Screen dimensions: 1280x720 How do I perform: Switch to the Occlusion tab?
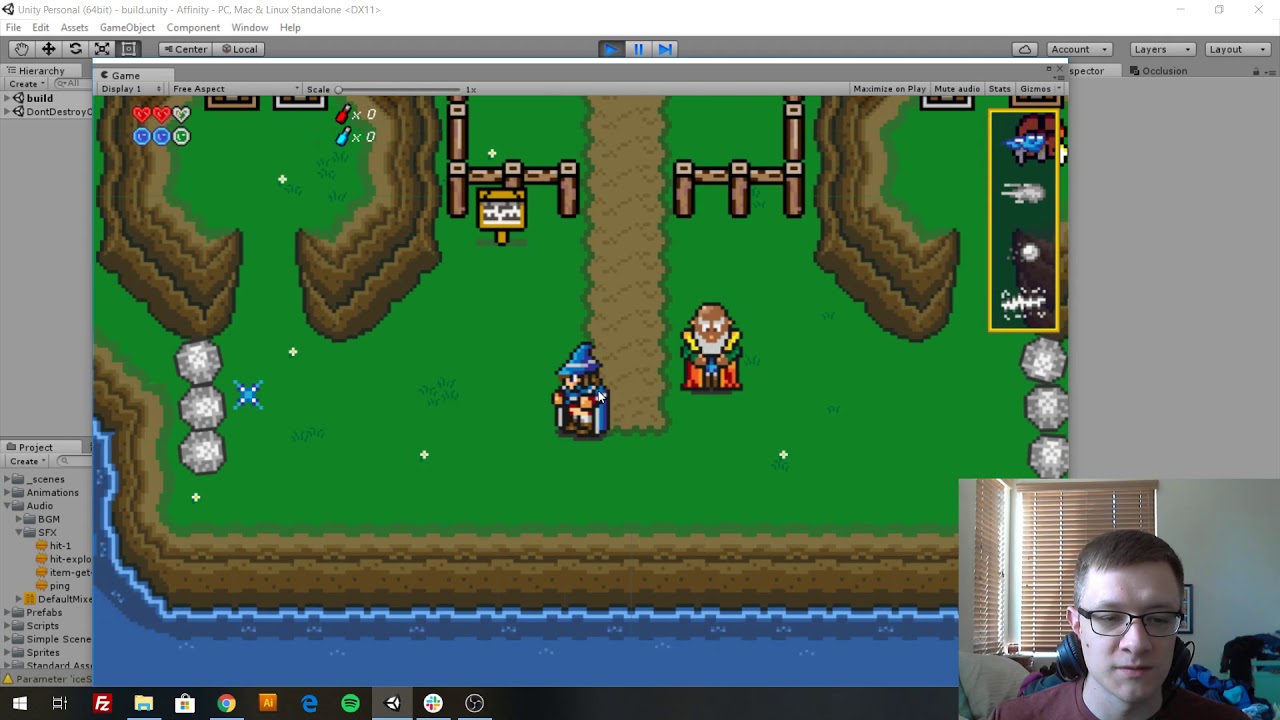tap(1158, 71)
